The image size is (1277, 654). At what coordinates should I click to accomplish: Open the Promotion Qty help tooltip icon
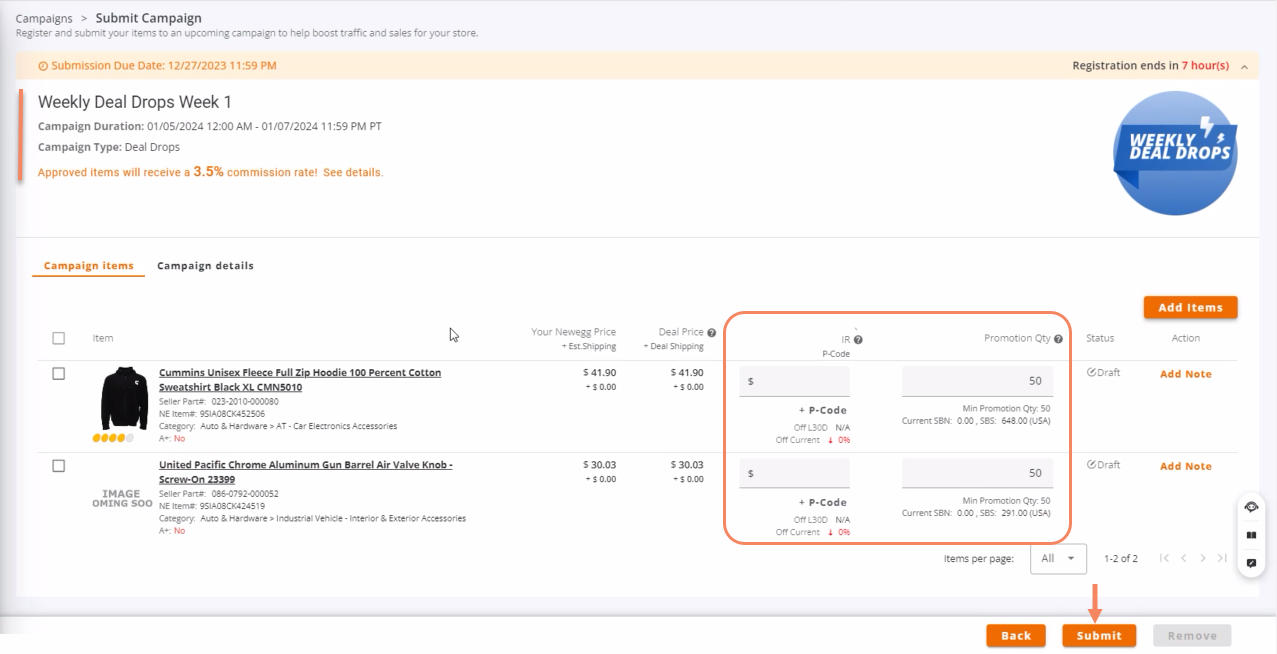click(x=1058, y=339)
